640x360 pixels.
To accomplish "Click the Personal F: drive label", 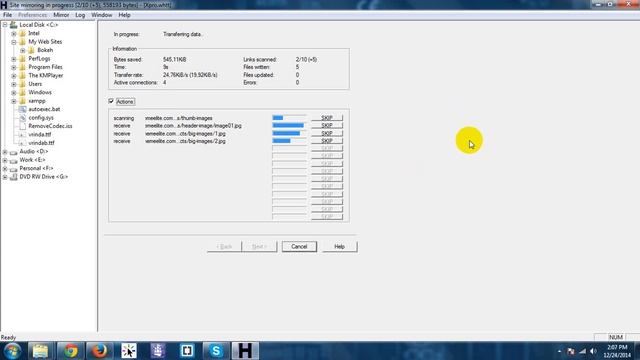I will [x=36, y=169].
